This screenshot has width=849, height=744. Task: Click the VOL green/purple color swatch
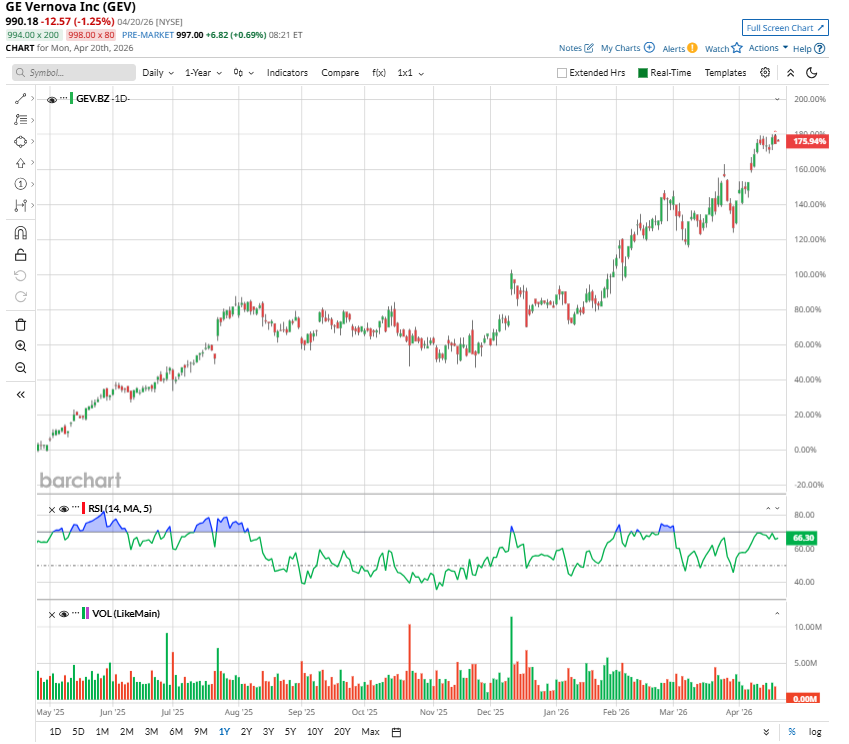(85, 614)
